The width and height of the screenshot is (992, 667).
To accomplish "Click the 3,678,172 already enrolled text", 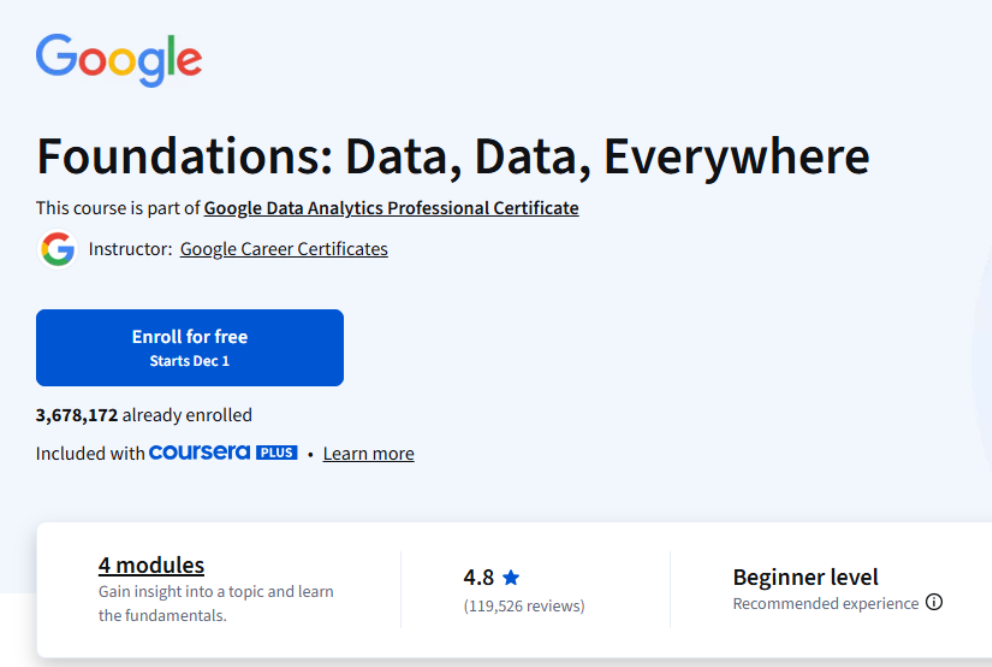I will 144,415.
